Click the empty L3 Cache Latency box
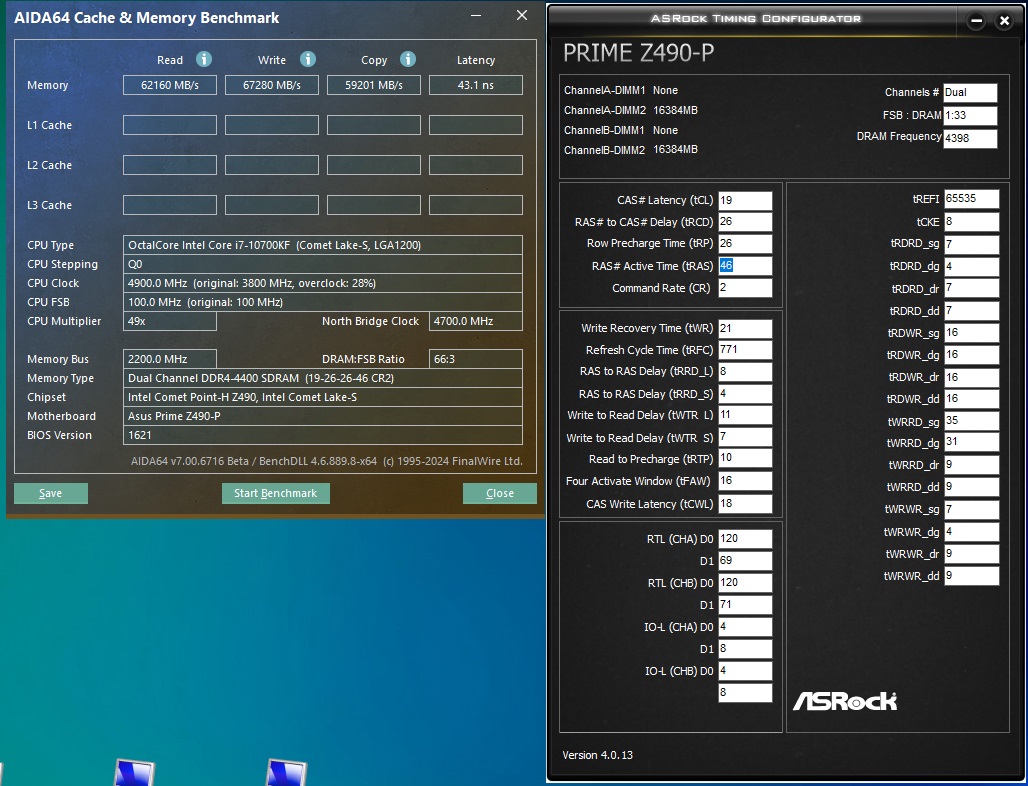 (x=475, y=205)
